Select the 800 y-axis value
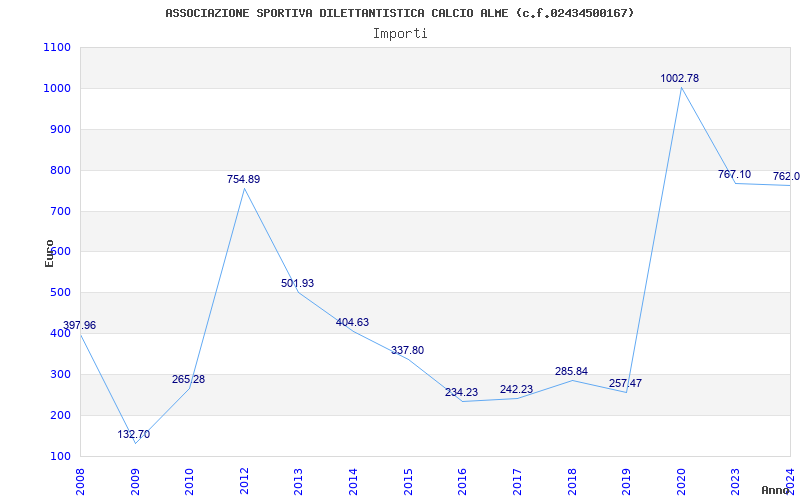 point(60,170)
